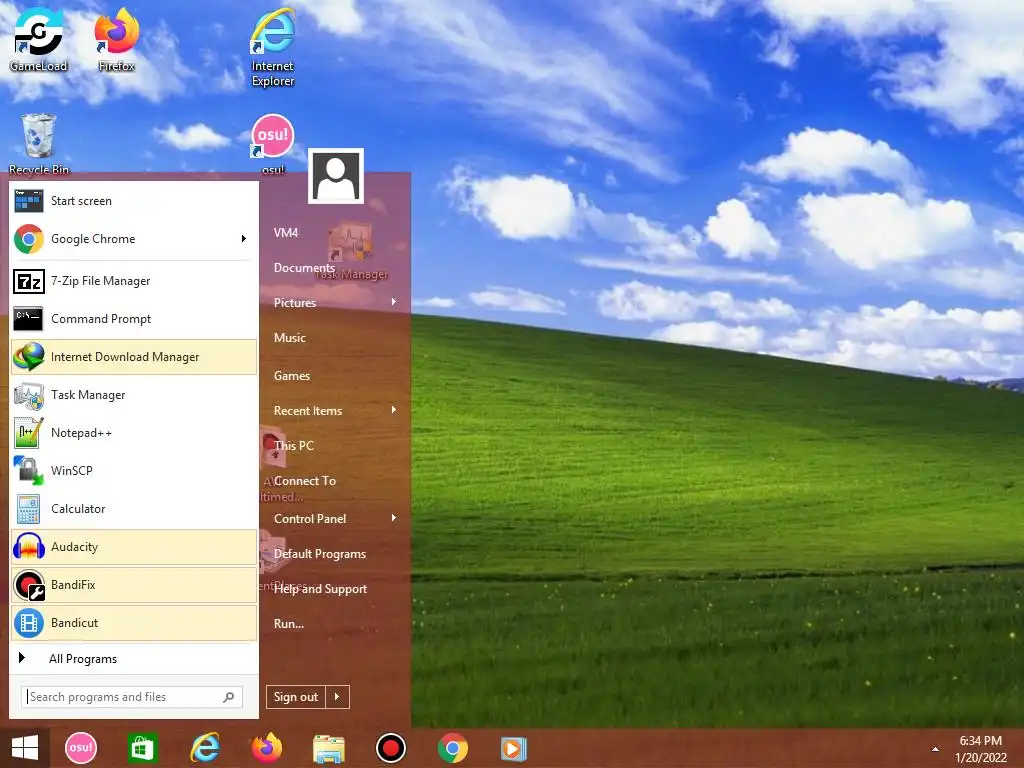Click the Sign out button
Viewport: 1024px width, 768px height.
coord(296,697)
